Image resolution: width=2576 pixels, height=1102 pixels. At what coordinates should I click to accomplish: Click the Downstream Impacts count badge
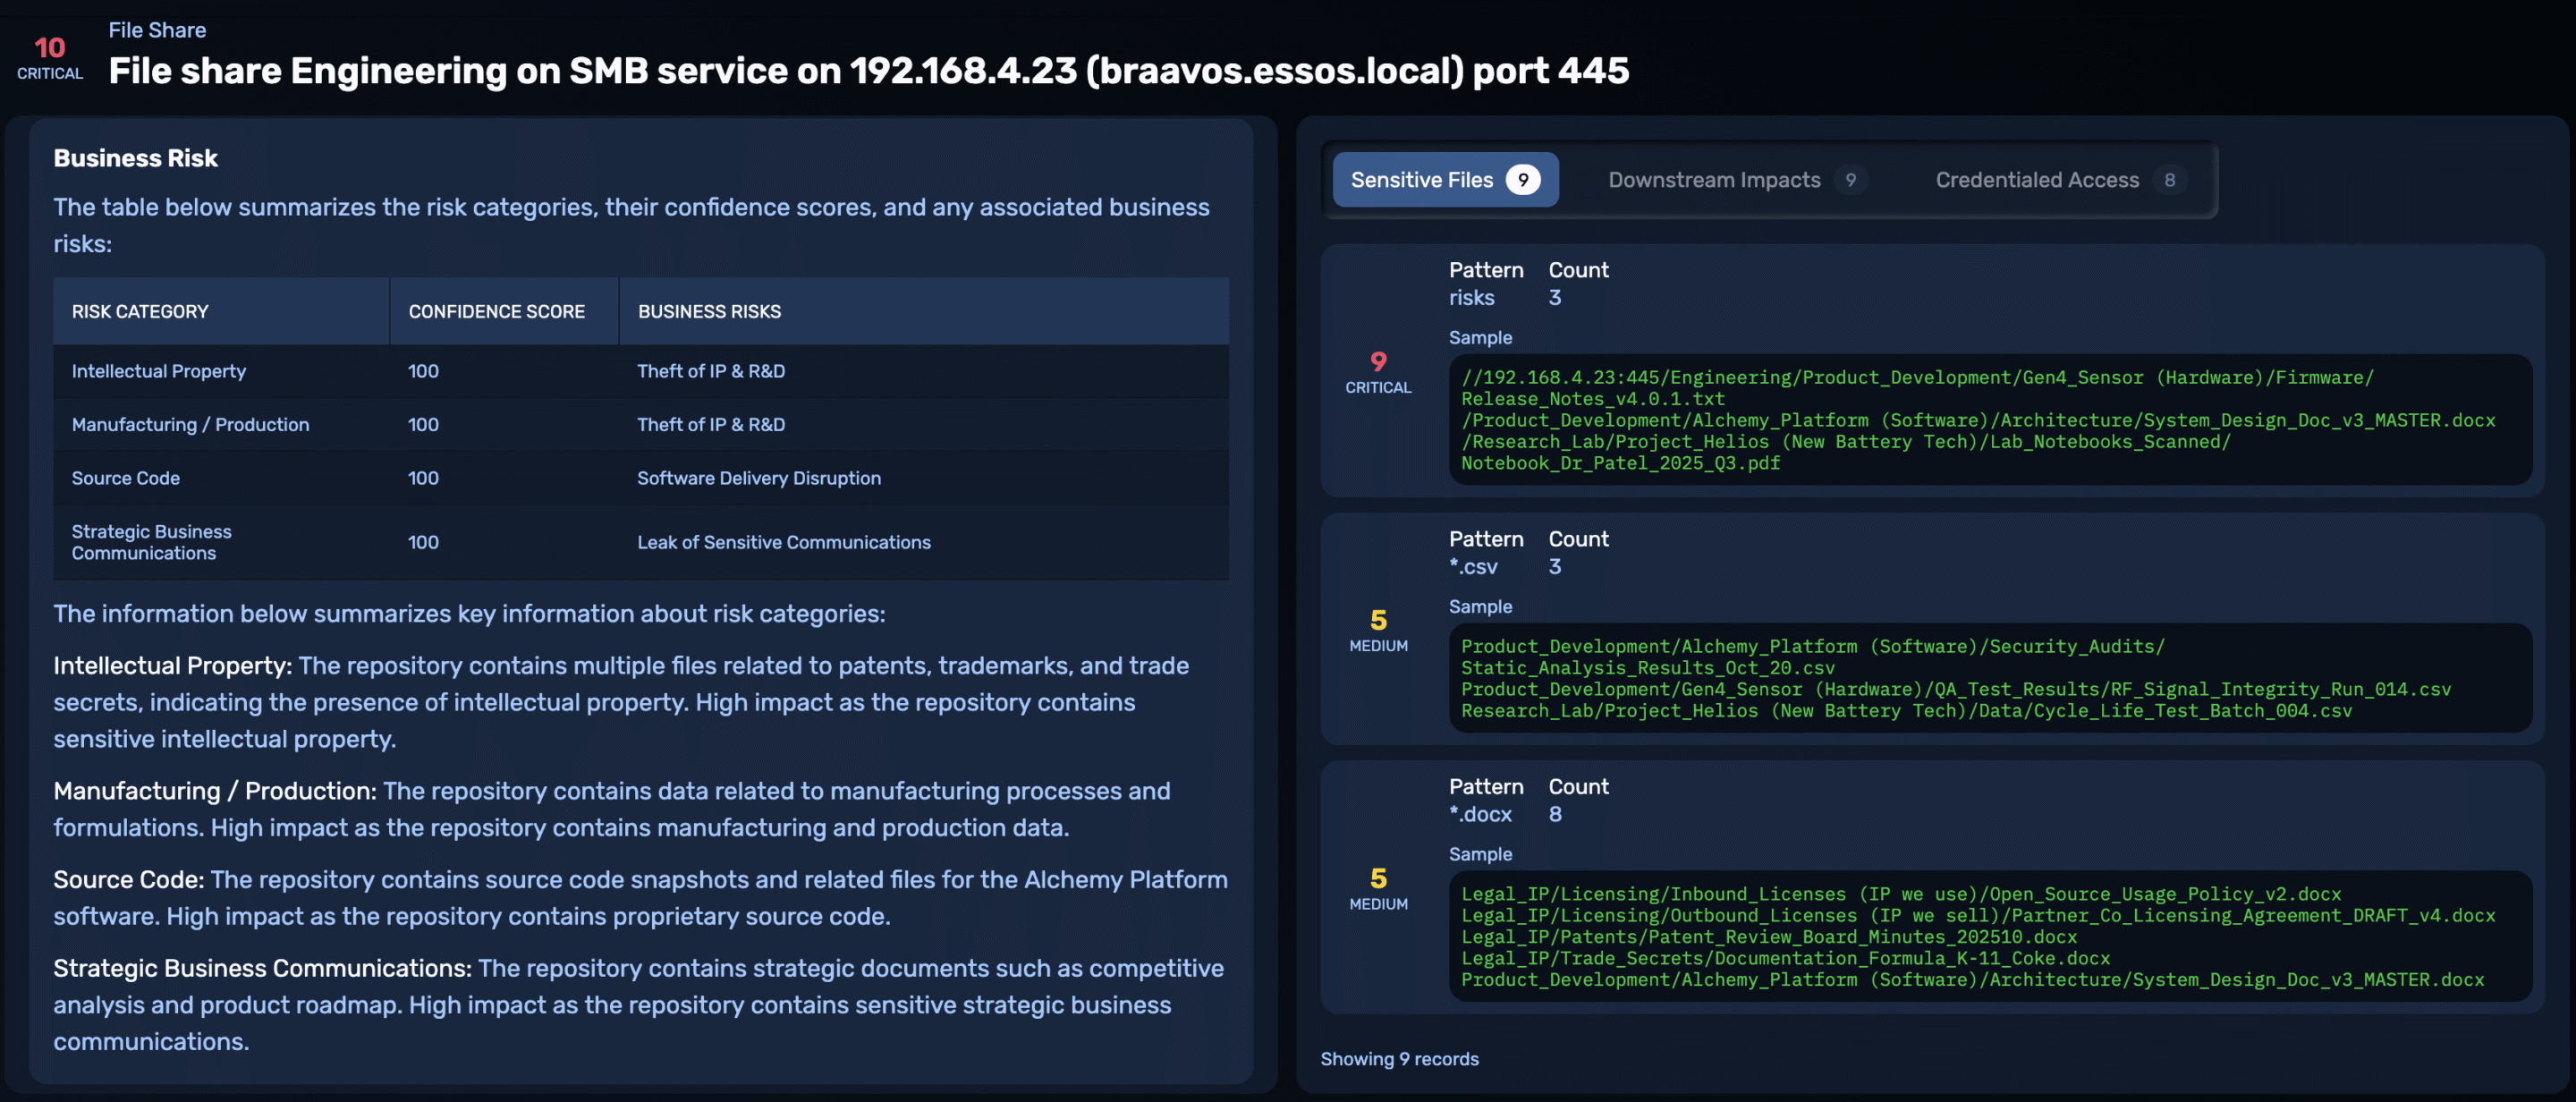[1850, 180]
